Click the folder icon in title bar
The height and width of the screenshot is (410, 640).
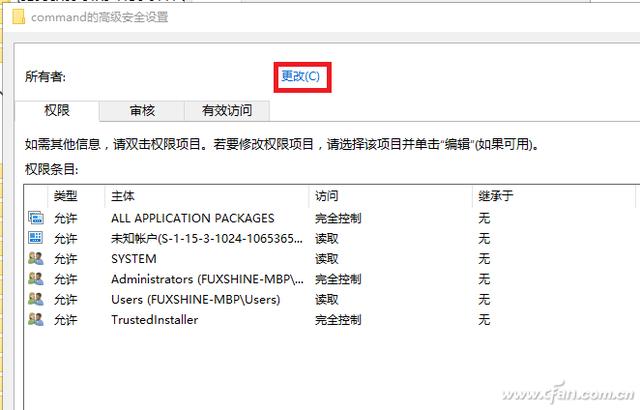(18, 17)
